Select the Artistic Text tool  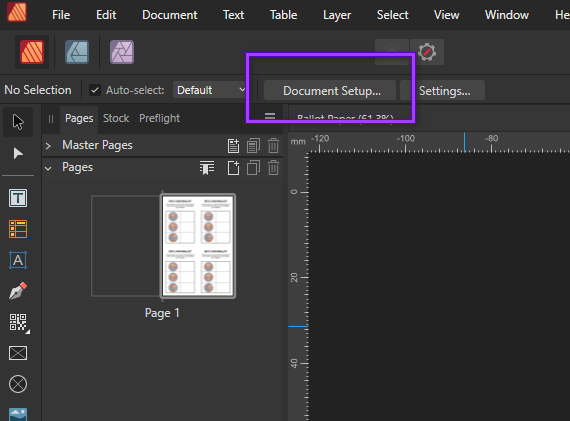(18, 260)
